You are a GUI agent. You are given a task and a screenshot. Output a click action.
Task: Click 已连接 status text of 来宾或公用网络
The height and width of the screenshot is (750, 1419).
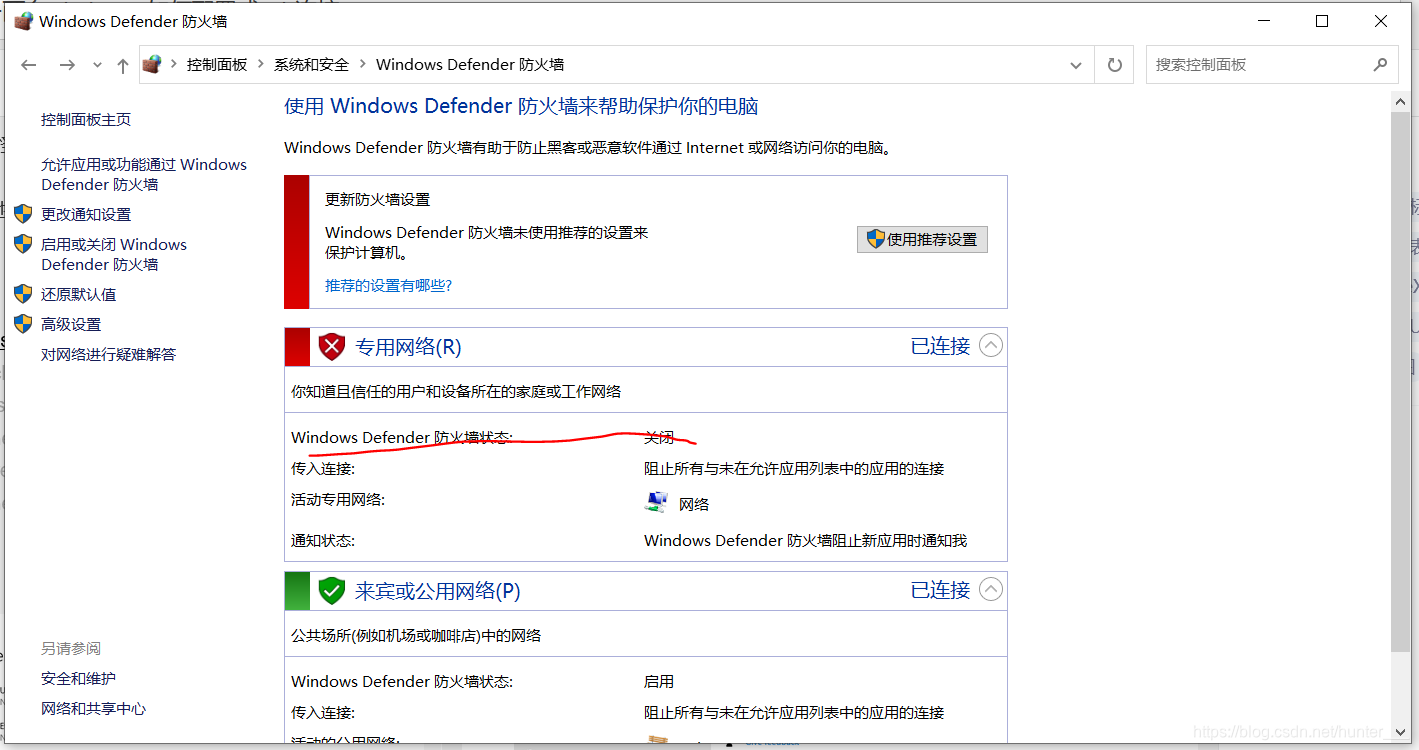[940, 590]
